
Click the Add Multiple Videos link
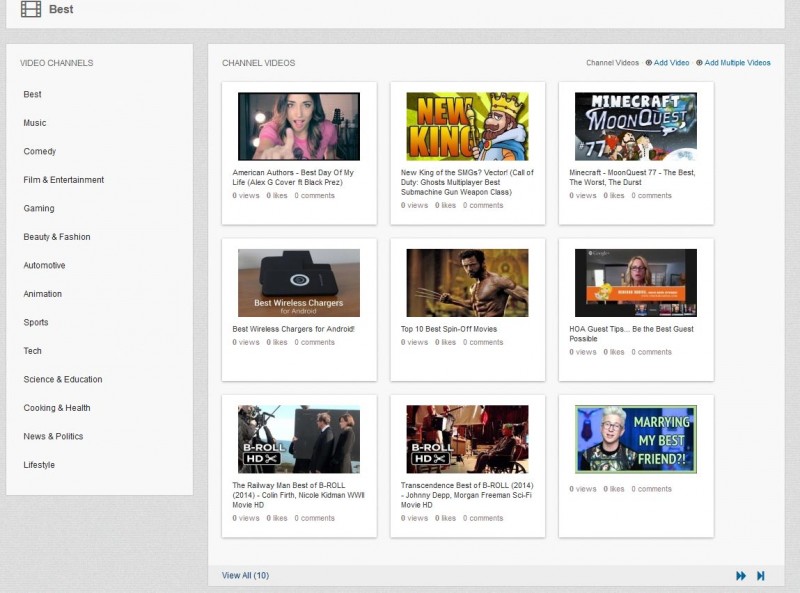coord(737,63)
